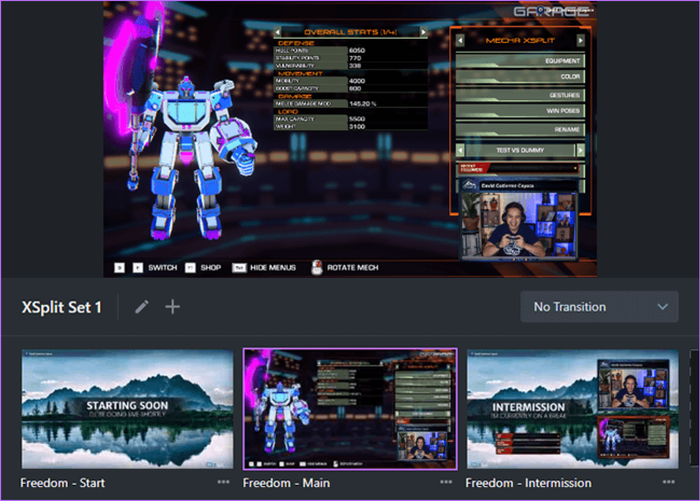This screenshot has width=700, height=501.
Task: Go to next Overall Stats page arrow
Action: [x=423, y=32]
